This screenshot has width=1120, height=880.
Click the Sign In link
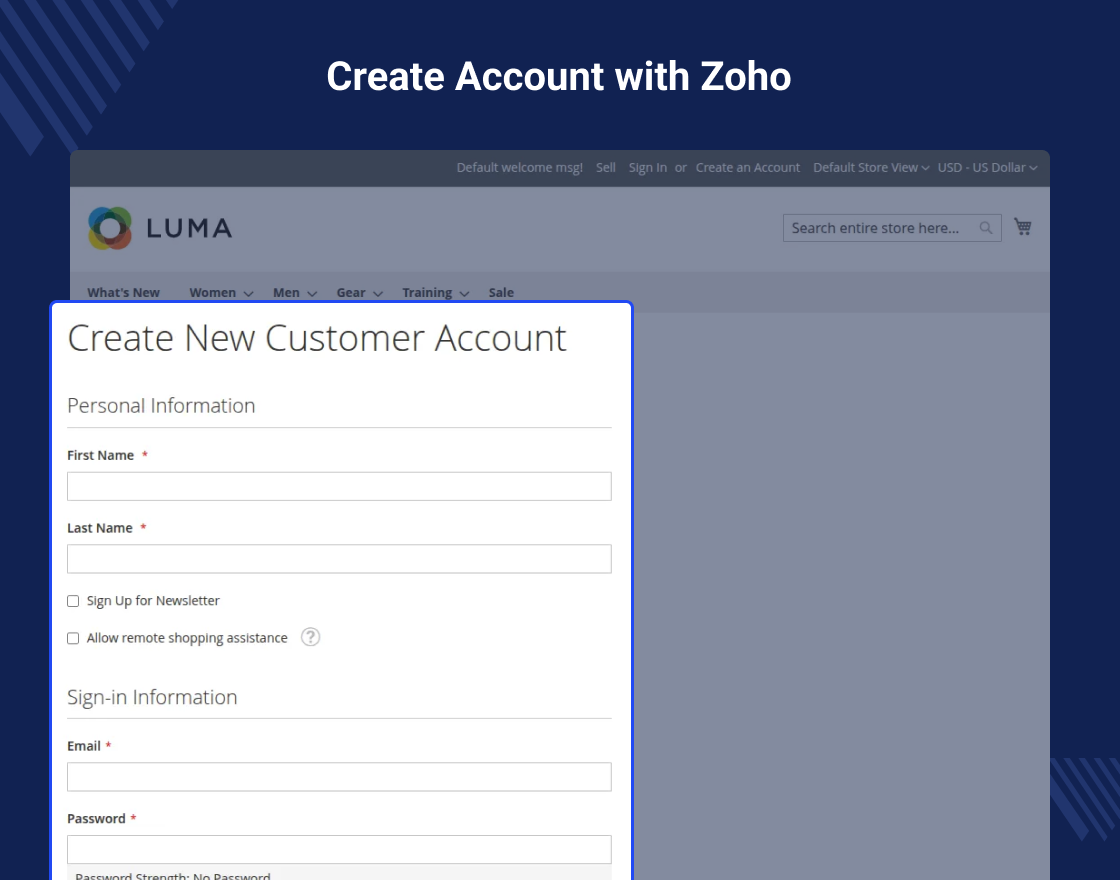(x=648, y=167)
